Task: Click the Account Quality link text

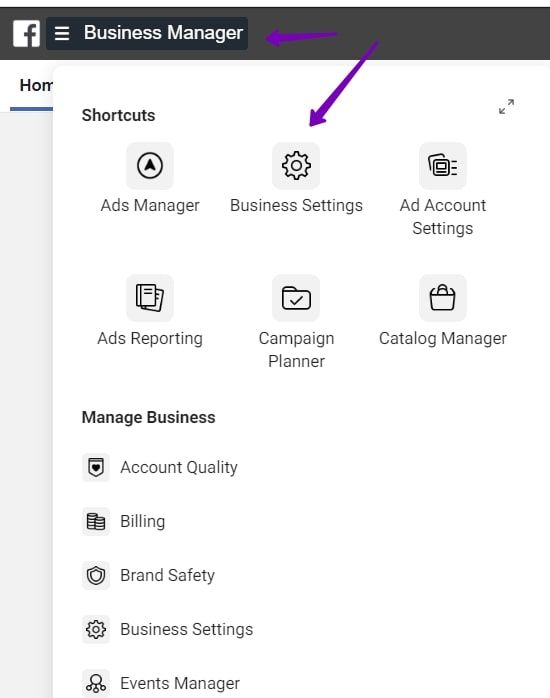Action: pos(179,467)
